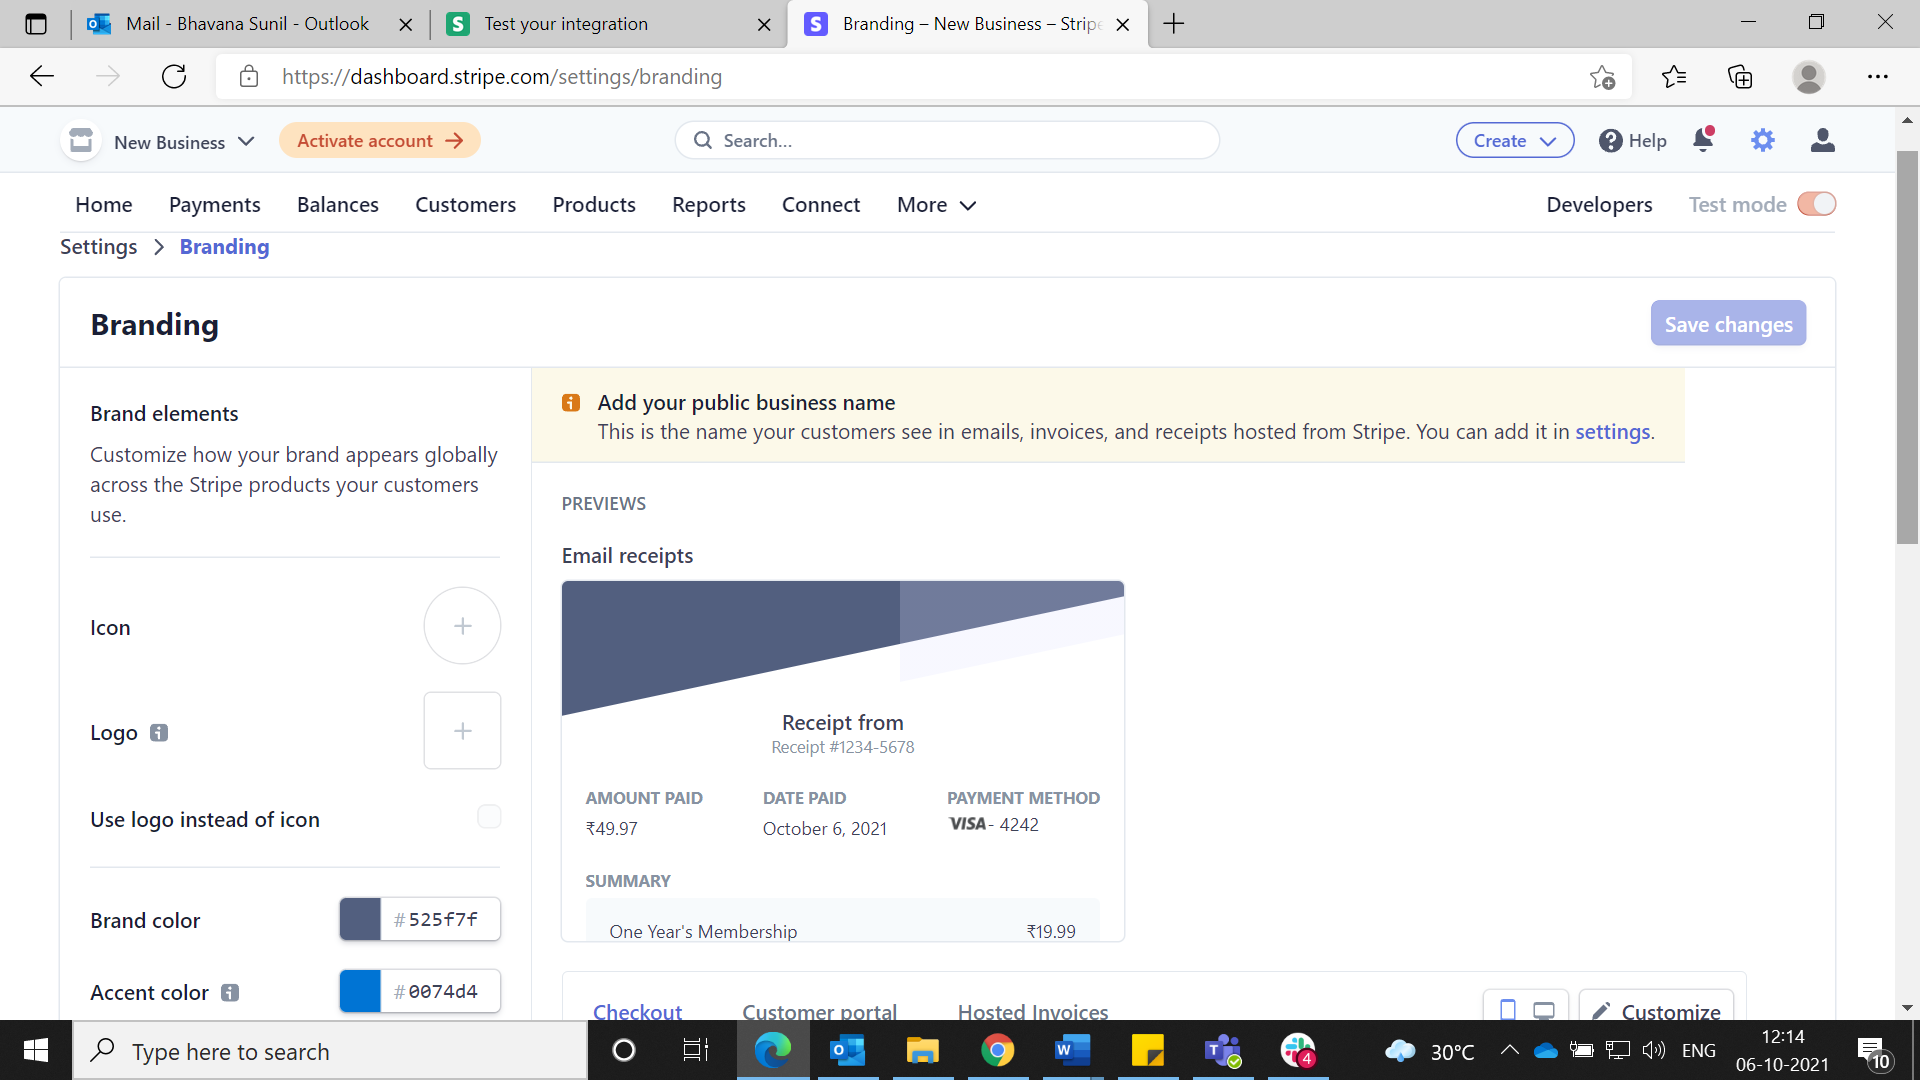Open the Accent color swatch picker
Image resolution: width=1920 pixels, height=1080 pixels.
pos(360,991)
